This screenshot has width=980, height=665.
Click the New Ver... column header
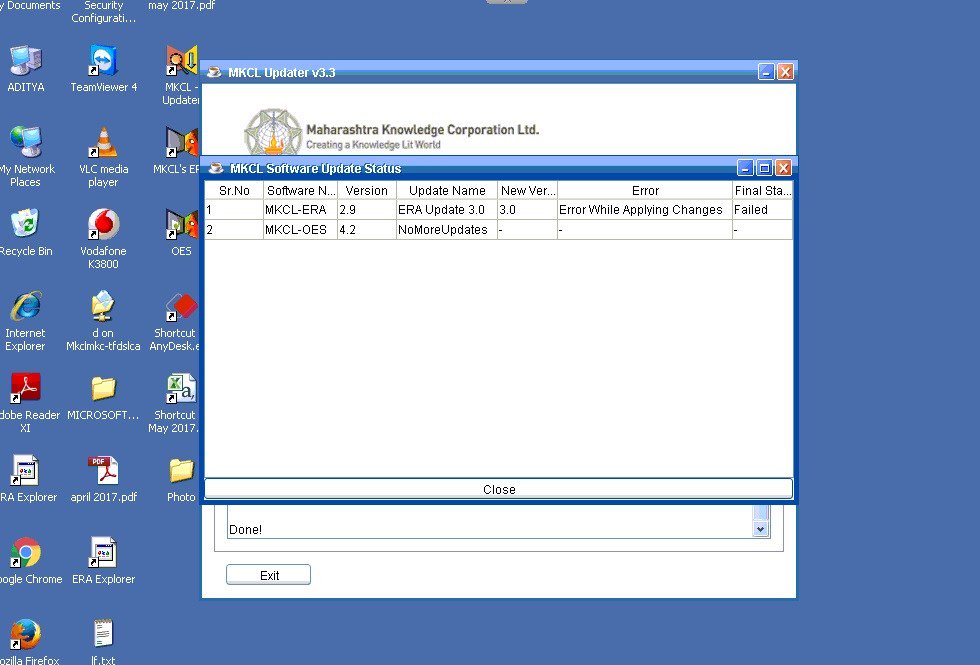pyautogui.click(x=528, y=191)
